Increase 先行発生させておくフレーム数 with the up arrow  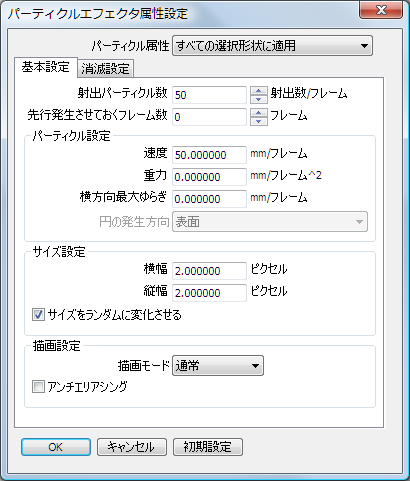click(259, 113)
